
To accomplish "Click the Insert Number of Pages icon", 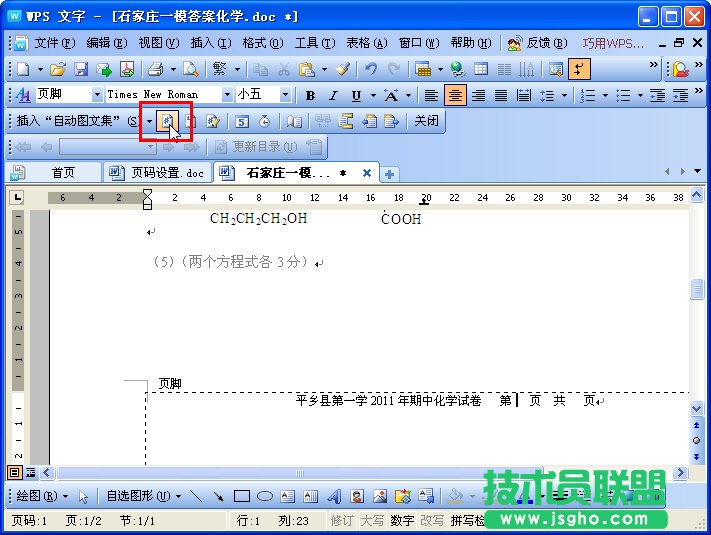I will pyautogui.click(x=191, y=122).
